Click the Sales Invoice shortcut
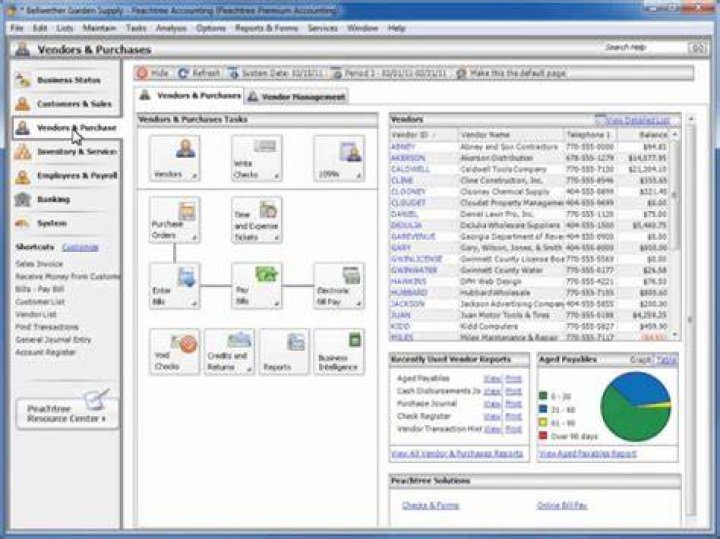Viewport: 720px width, 539px height. pyautogui.click(x=39, y=264)
